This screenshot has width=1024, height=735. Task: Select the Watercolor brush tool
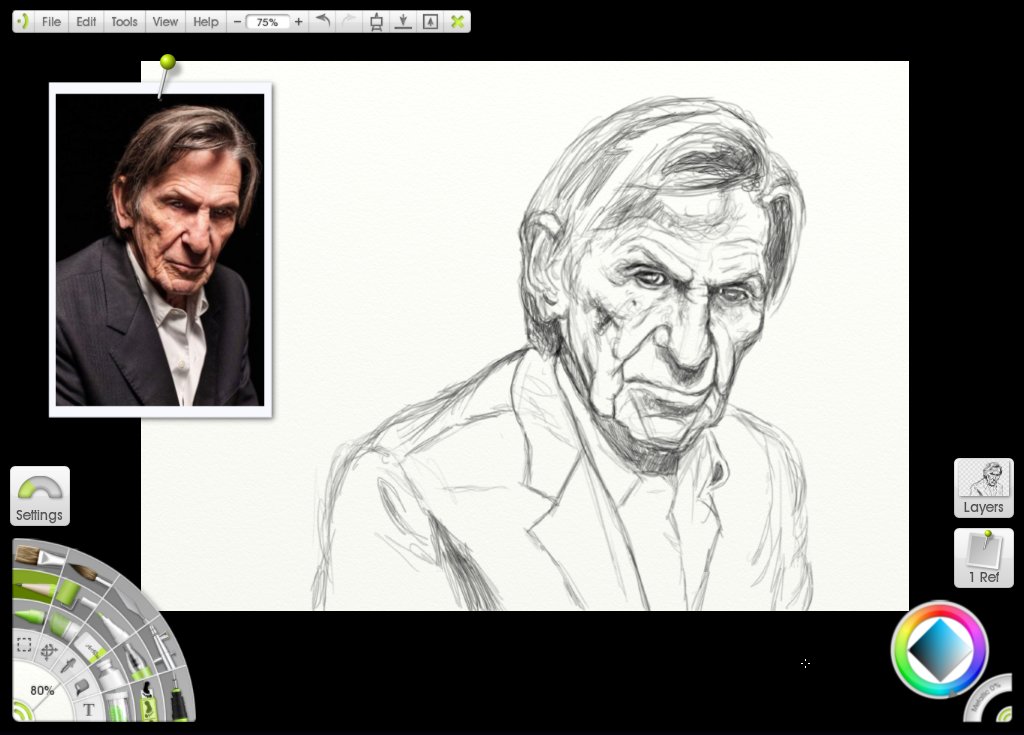click(89, 573)
